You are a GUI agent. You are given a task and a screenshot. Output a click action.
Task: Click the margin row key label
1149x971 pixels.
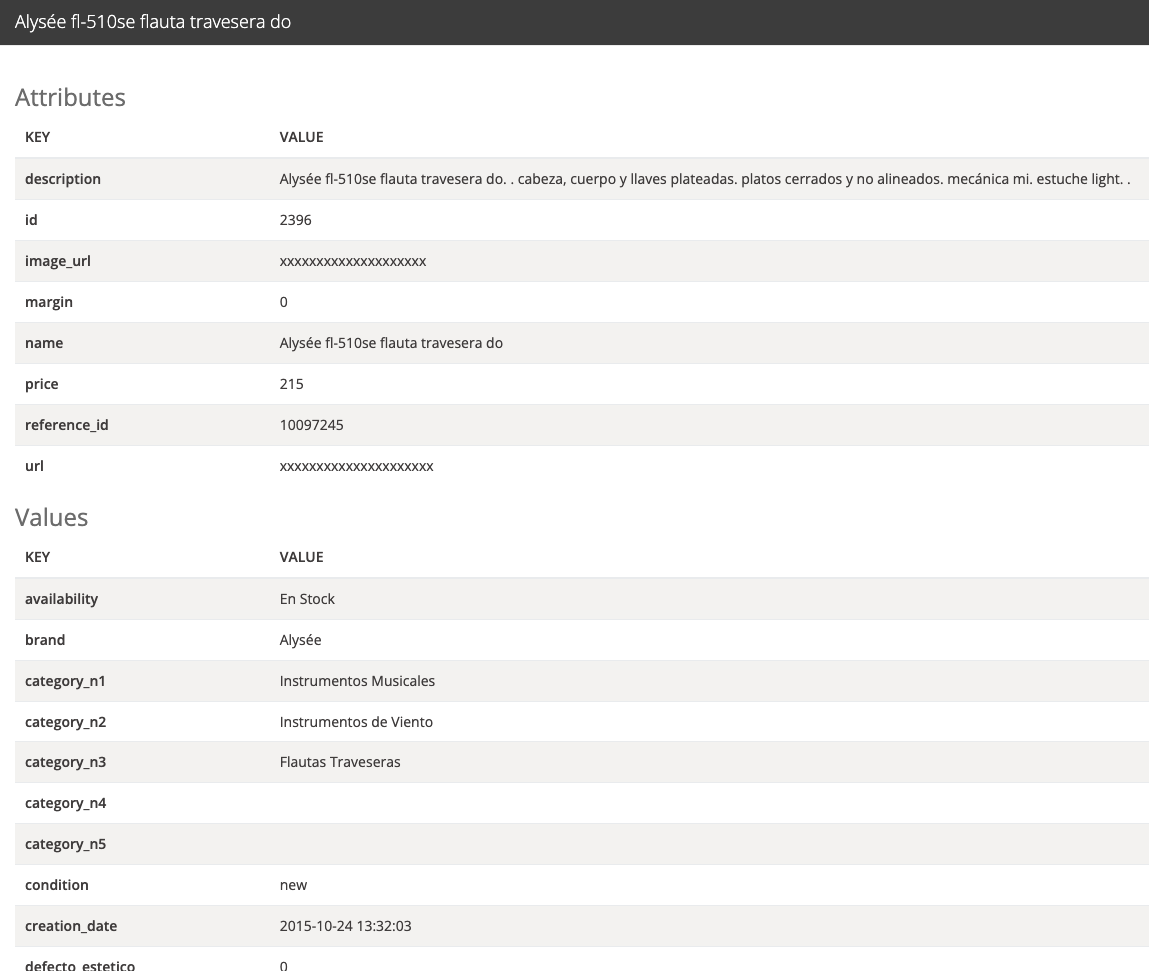point(49,302)
